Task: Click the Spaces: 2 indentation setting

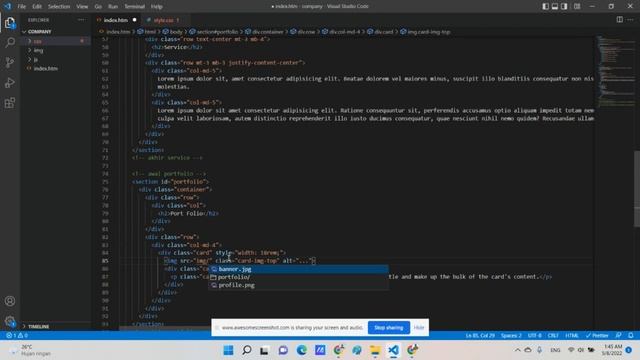Action: click(x=511, y=336)
